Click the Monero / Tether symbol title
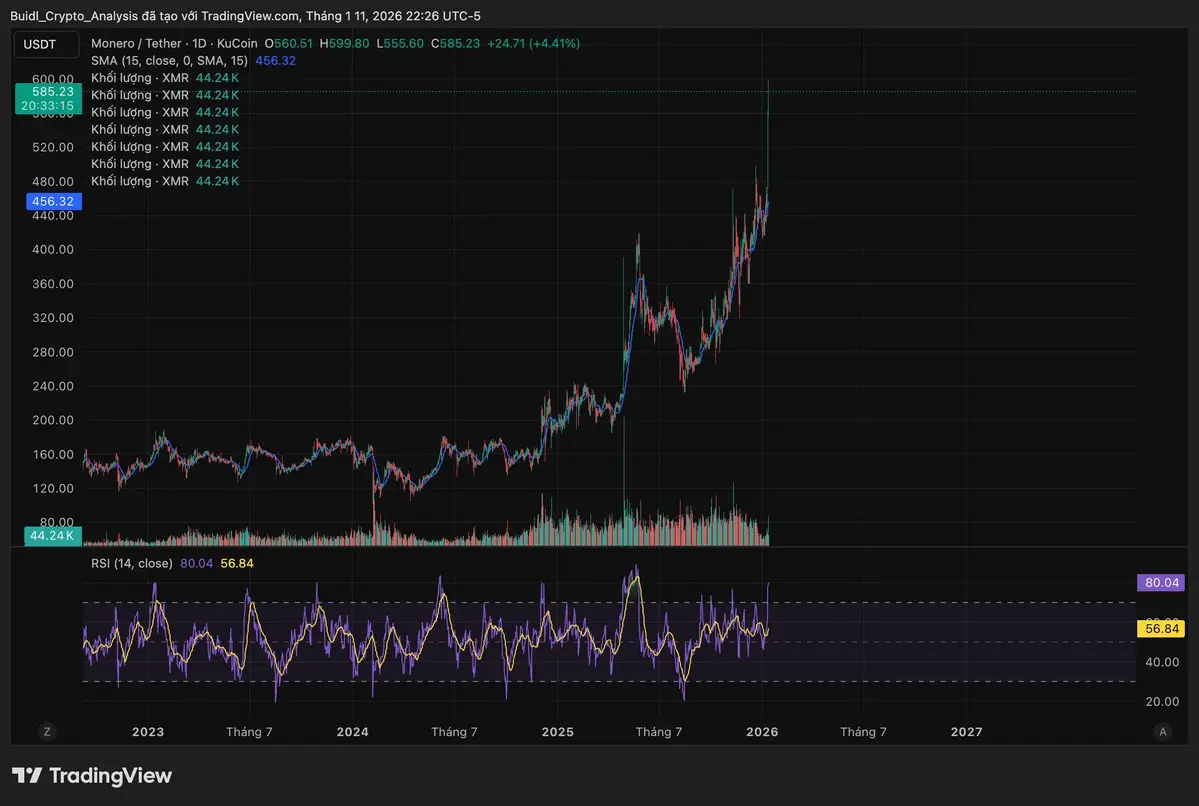Viewport: 1199px width, 806px height. pos(136,44)
